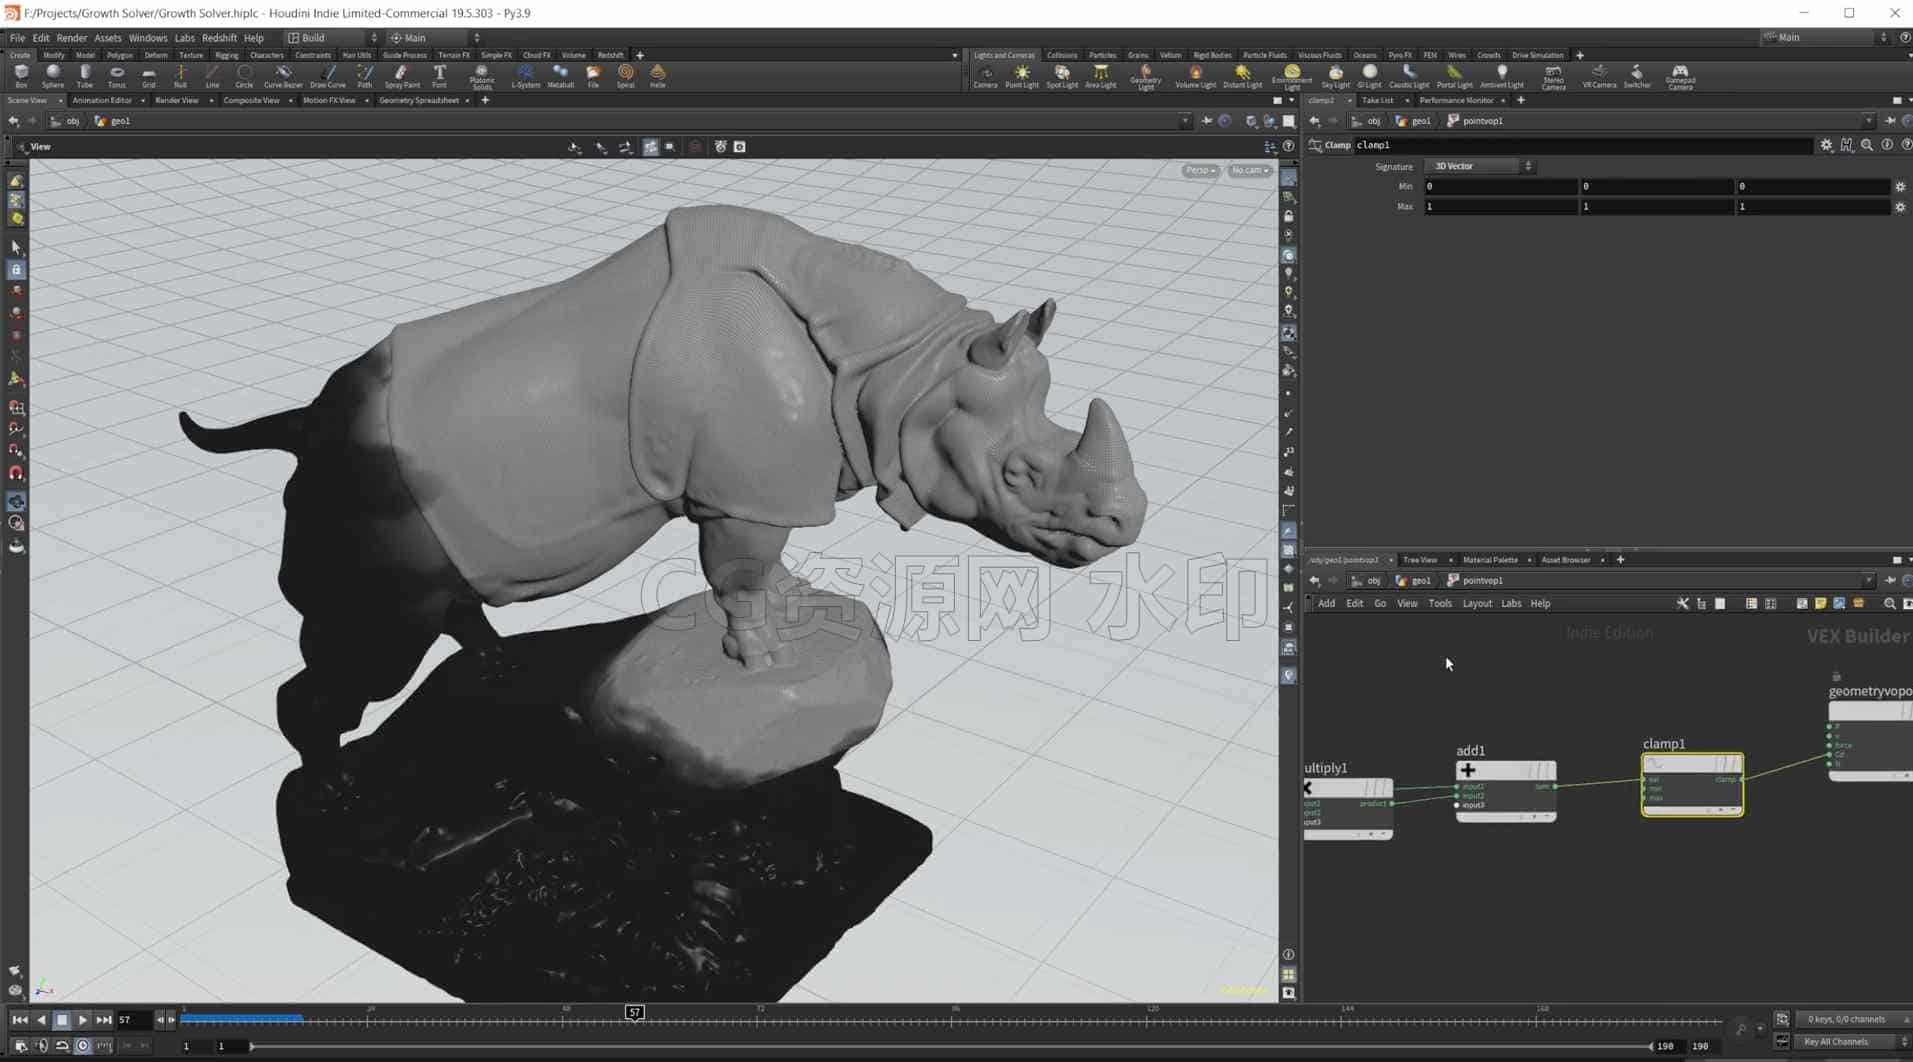Image resolution: width=1913 pixels, height=1062 pixels.
Task: Add a Gamepad Camera
Action: pyautogui.click(x=1680, y=77)
